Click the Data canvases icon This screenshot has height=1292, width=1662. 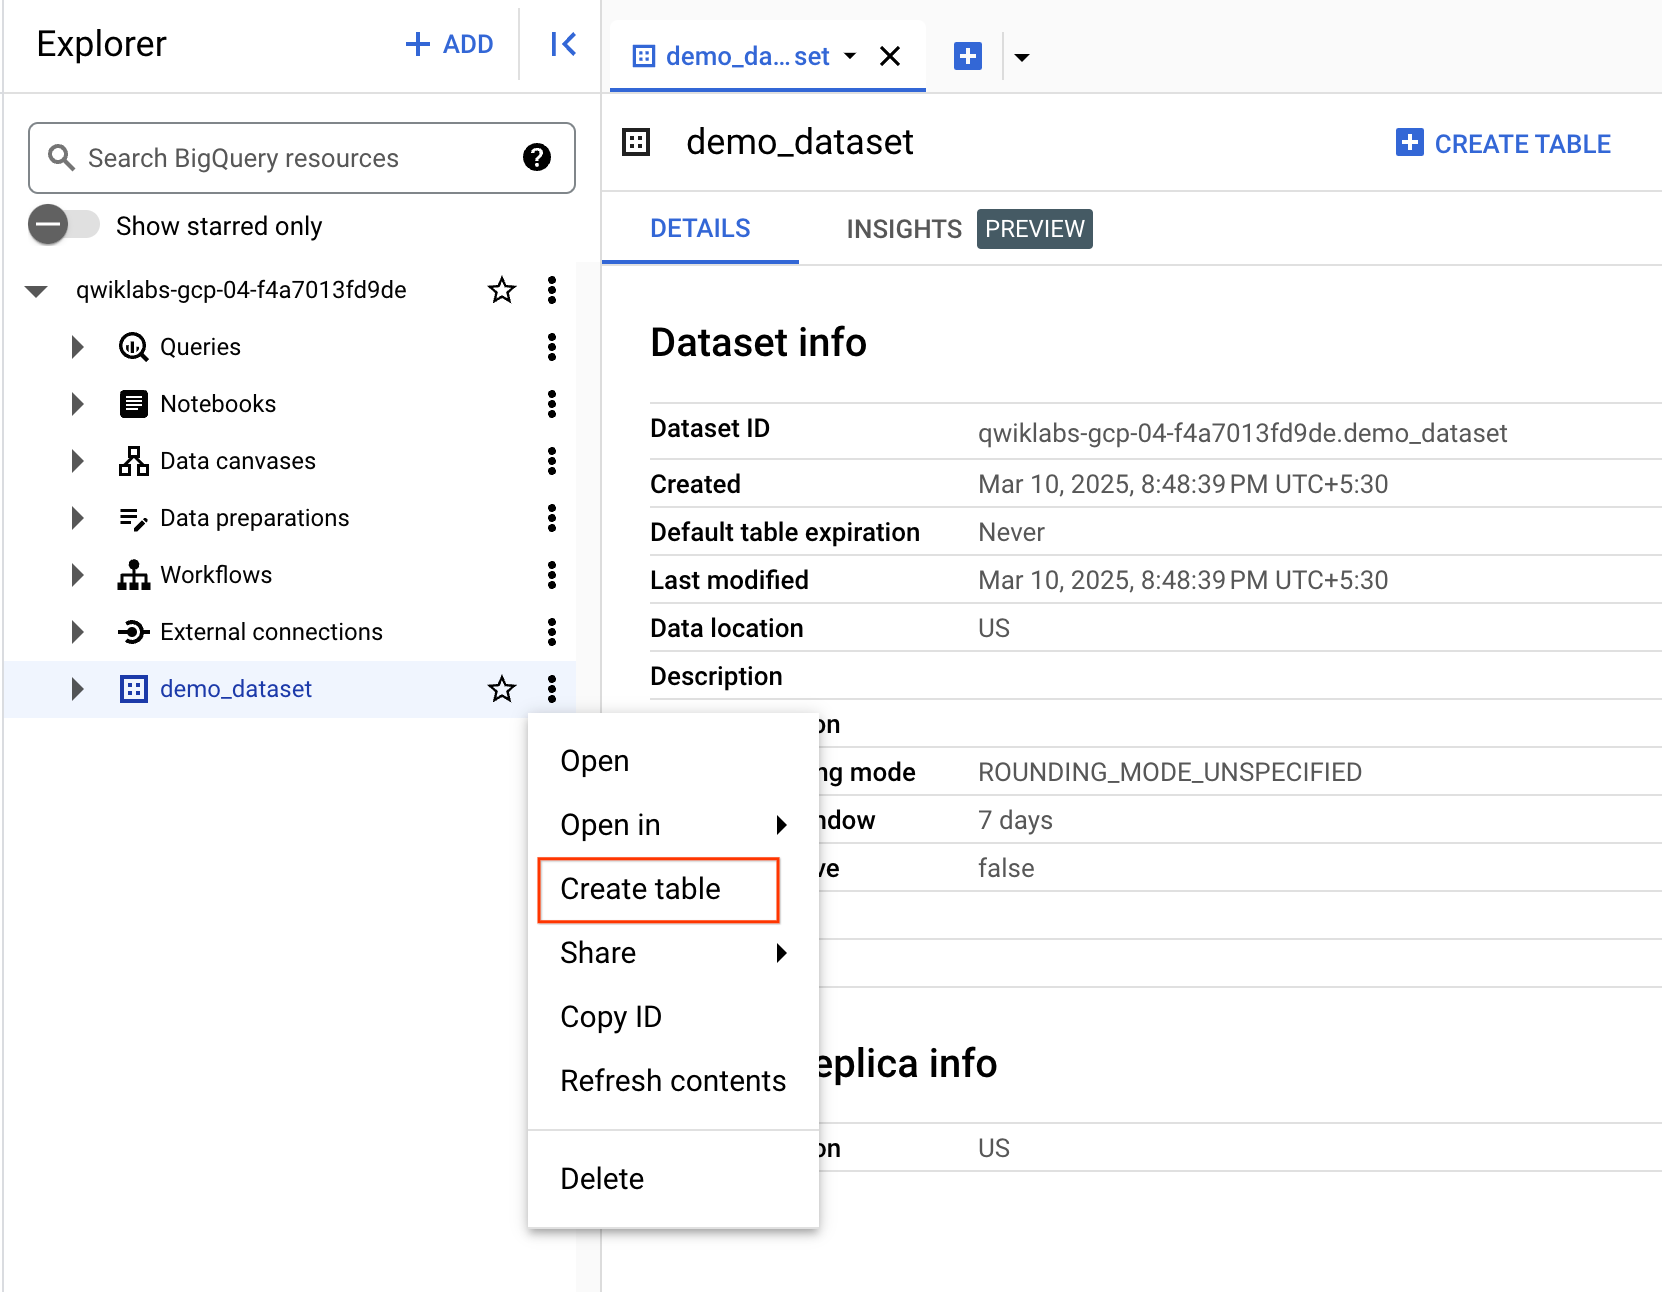coord(133,461)
